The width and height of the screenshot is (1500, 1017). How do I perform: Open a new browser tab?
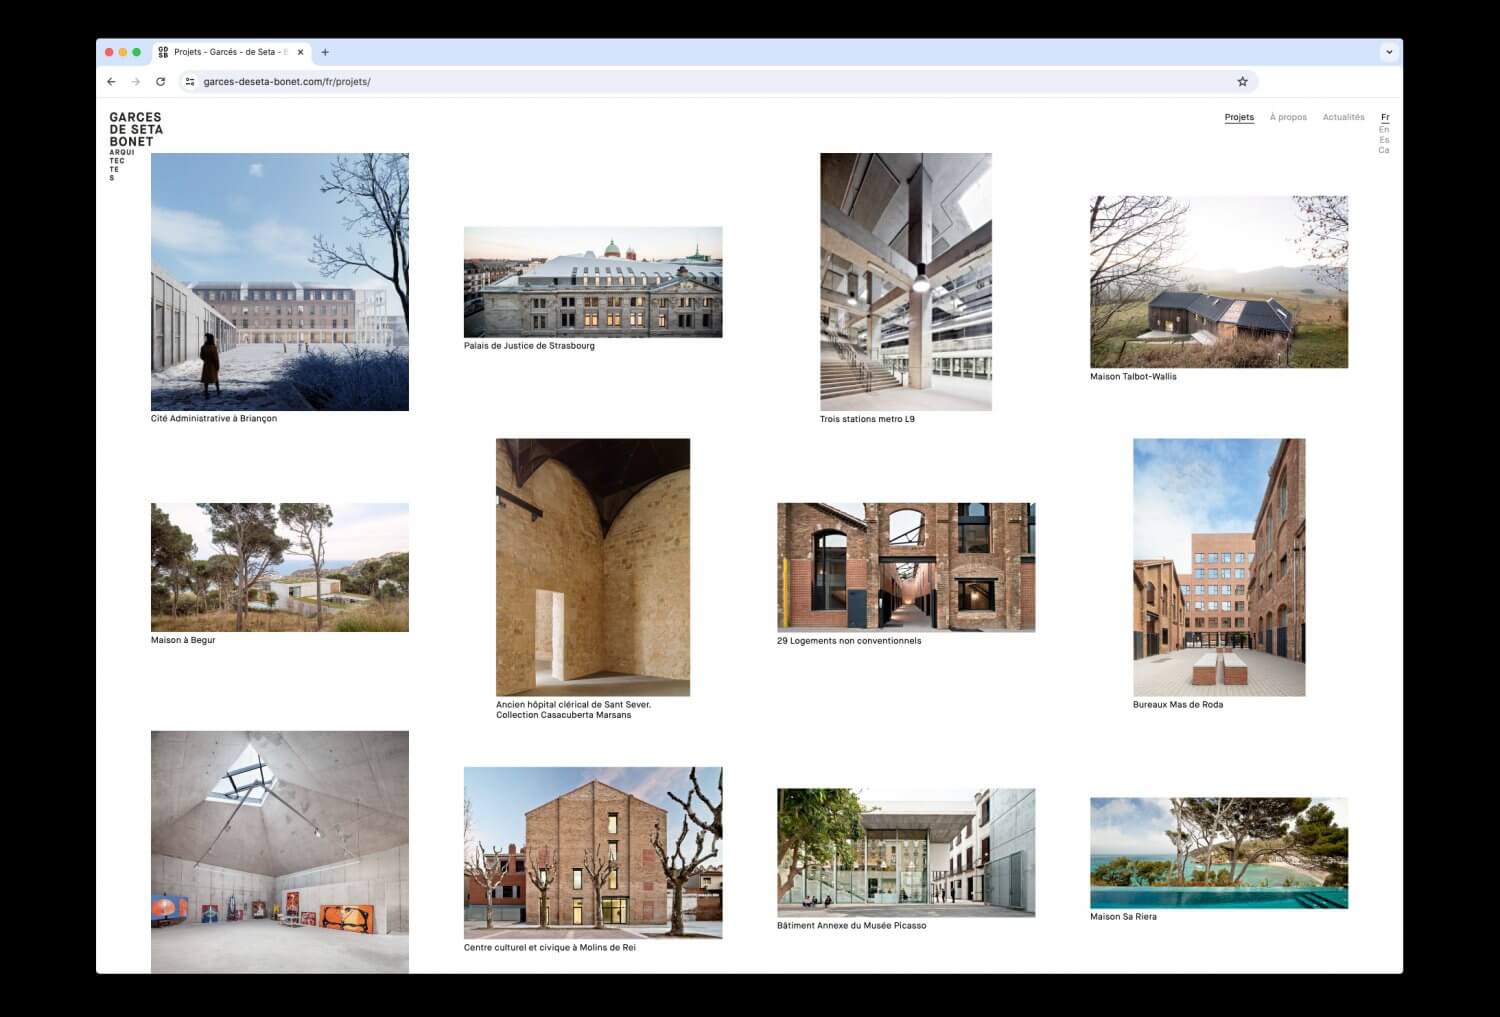(325, 52)
